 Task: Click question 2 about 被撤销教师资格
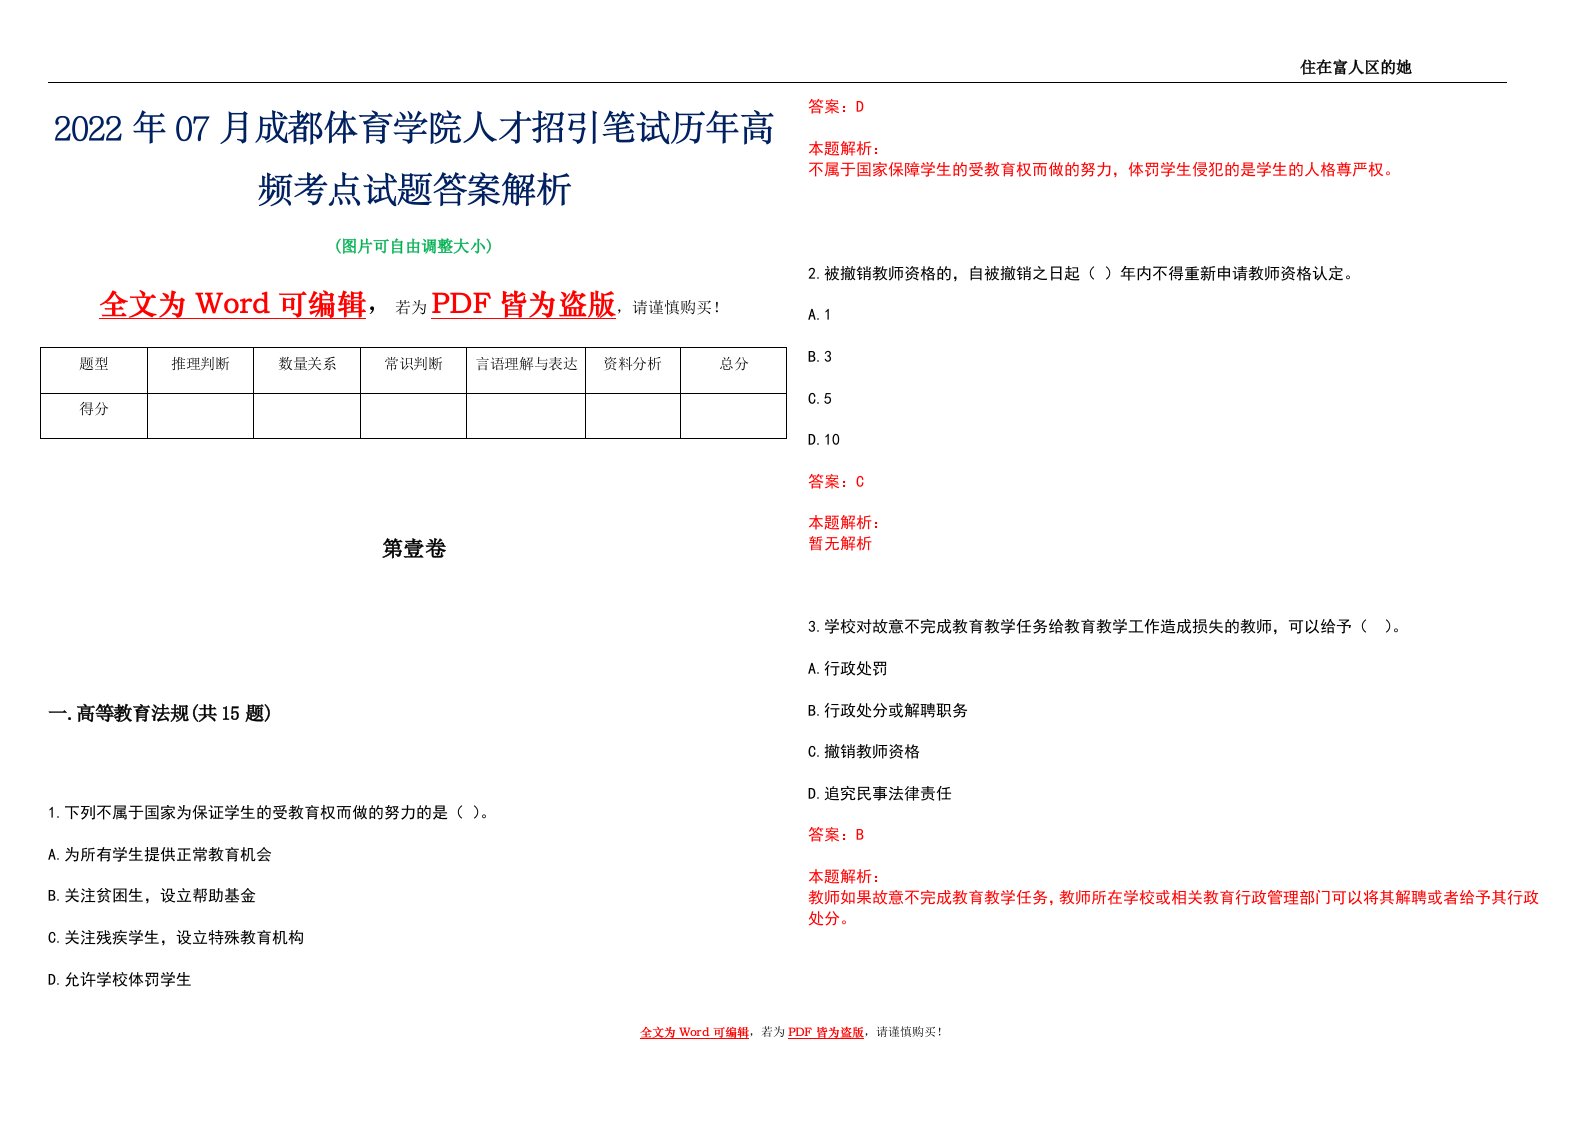[1083, 274]
